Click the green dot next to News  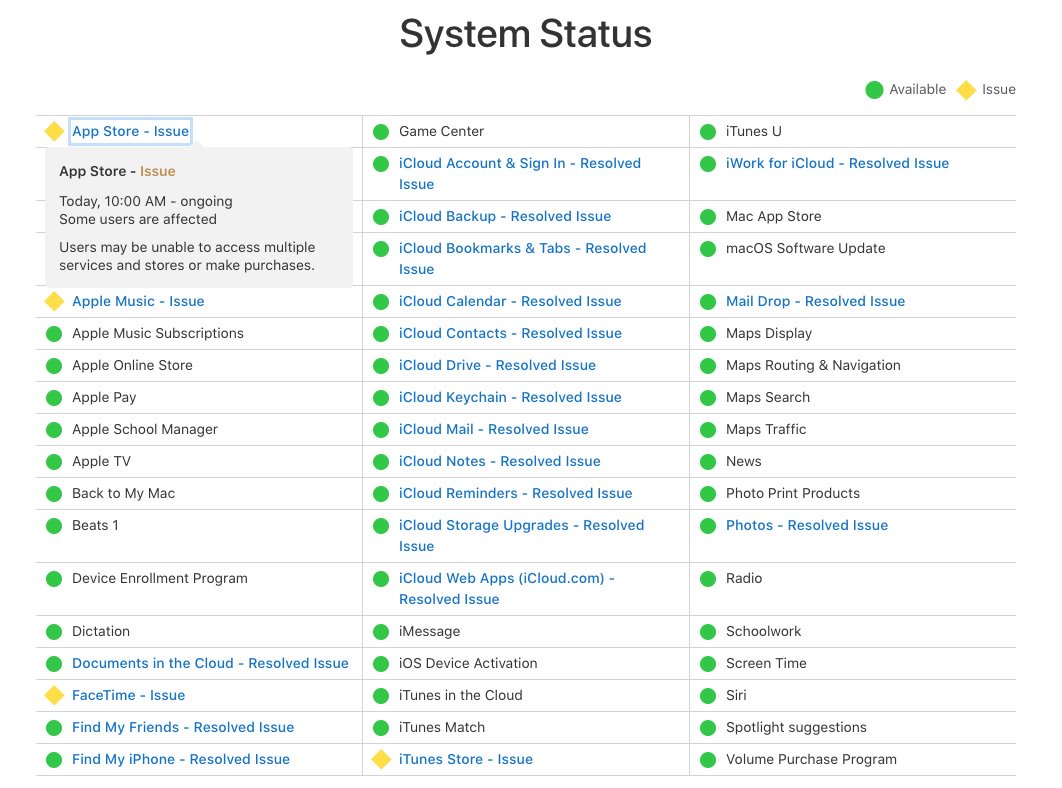pos(708,462)
